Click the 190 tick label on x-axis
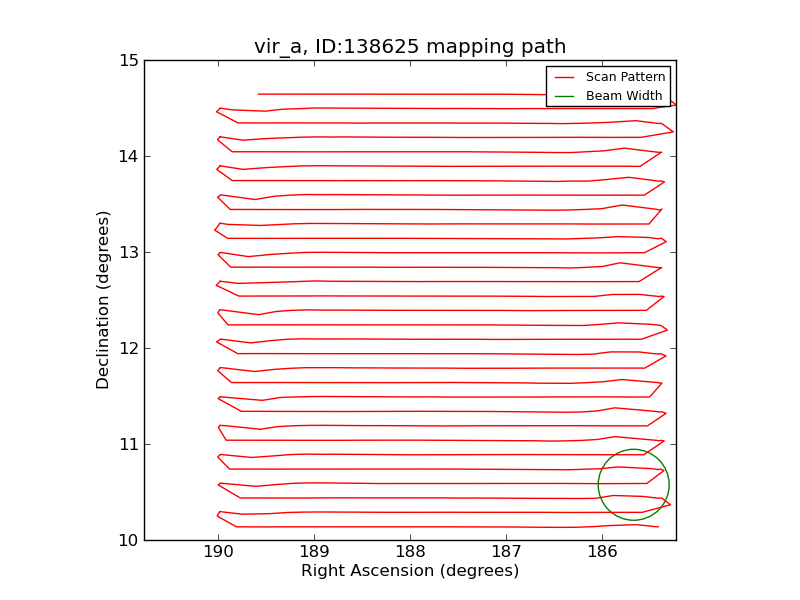 218,552
